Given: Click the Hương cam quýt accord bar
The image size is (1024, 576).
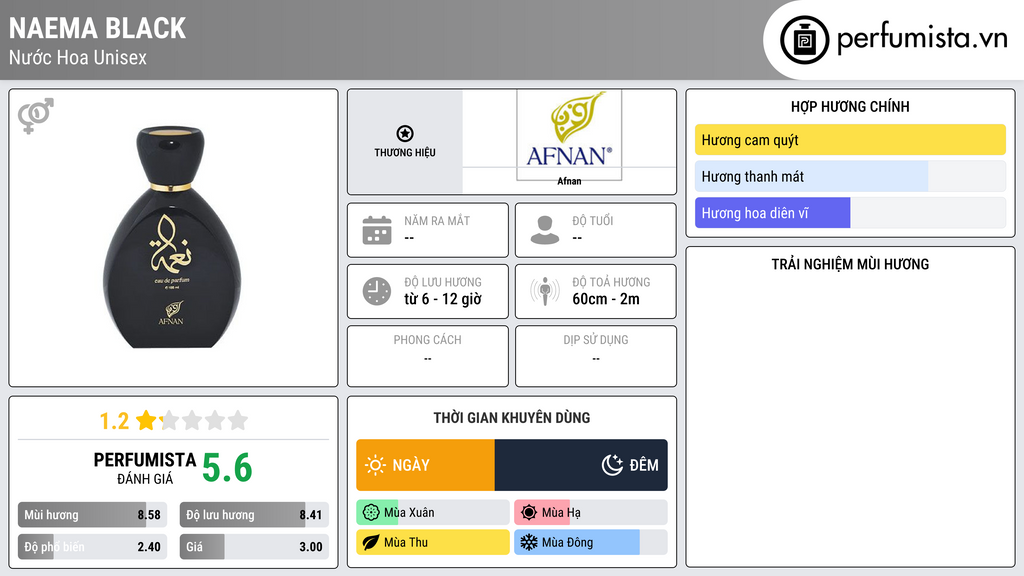Looking at the screenshot, I should coord(850,140).
